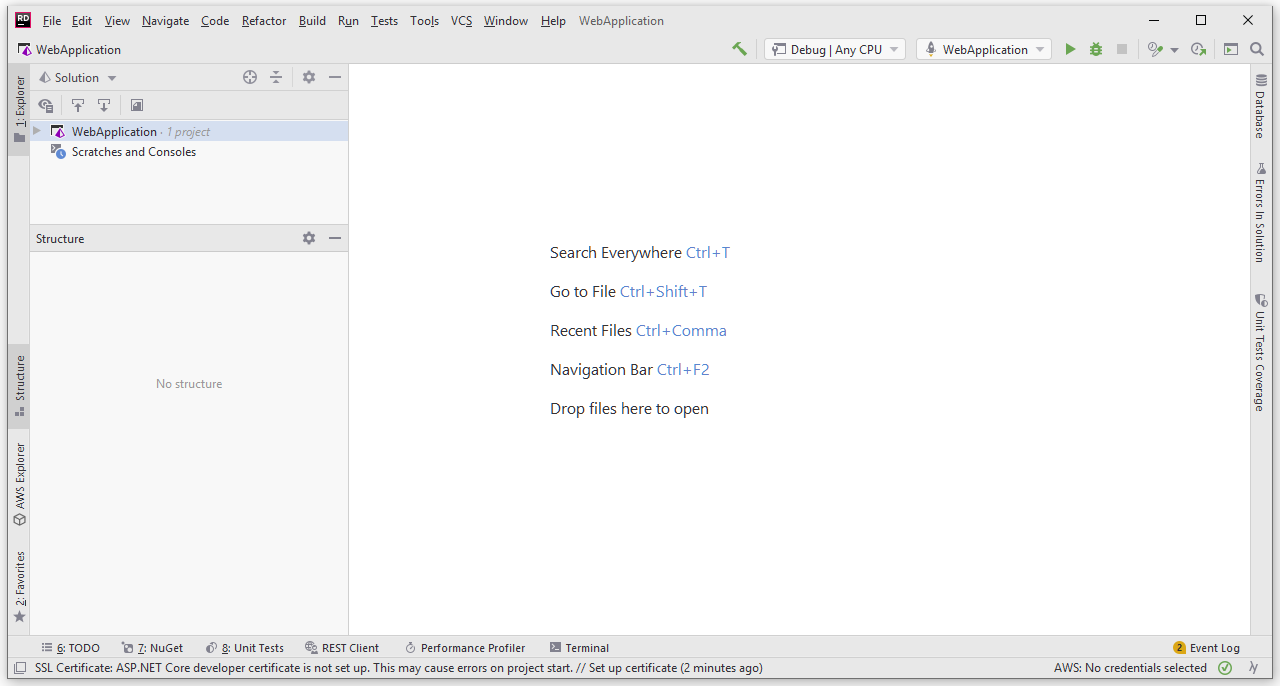
Task: Open the Refactor menu
Action: coord(264,20)
